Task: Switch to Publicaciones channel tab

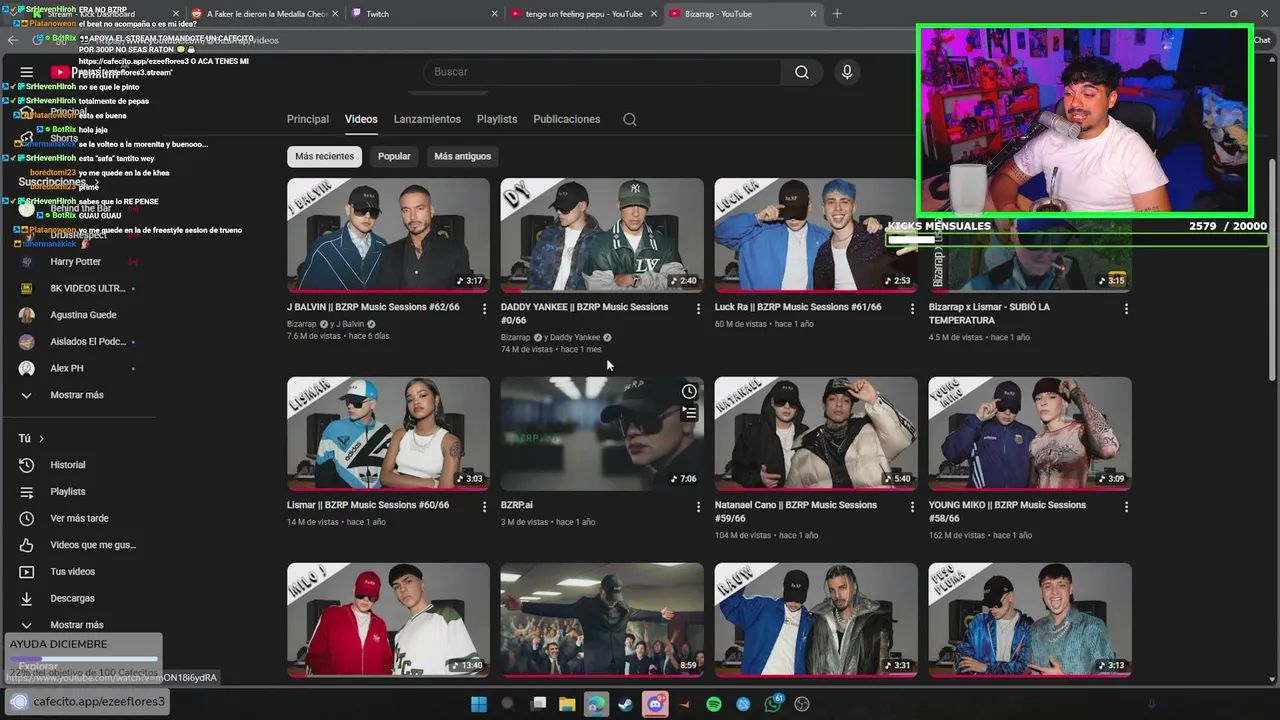Action: coord(567,119)
